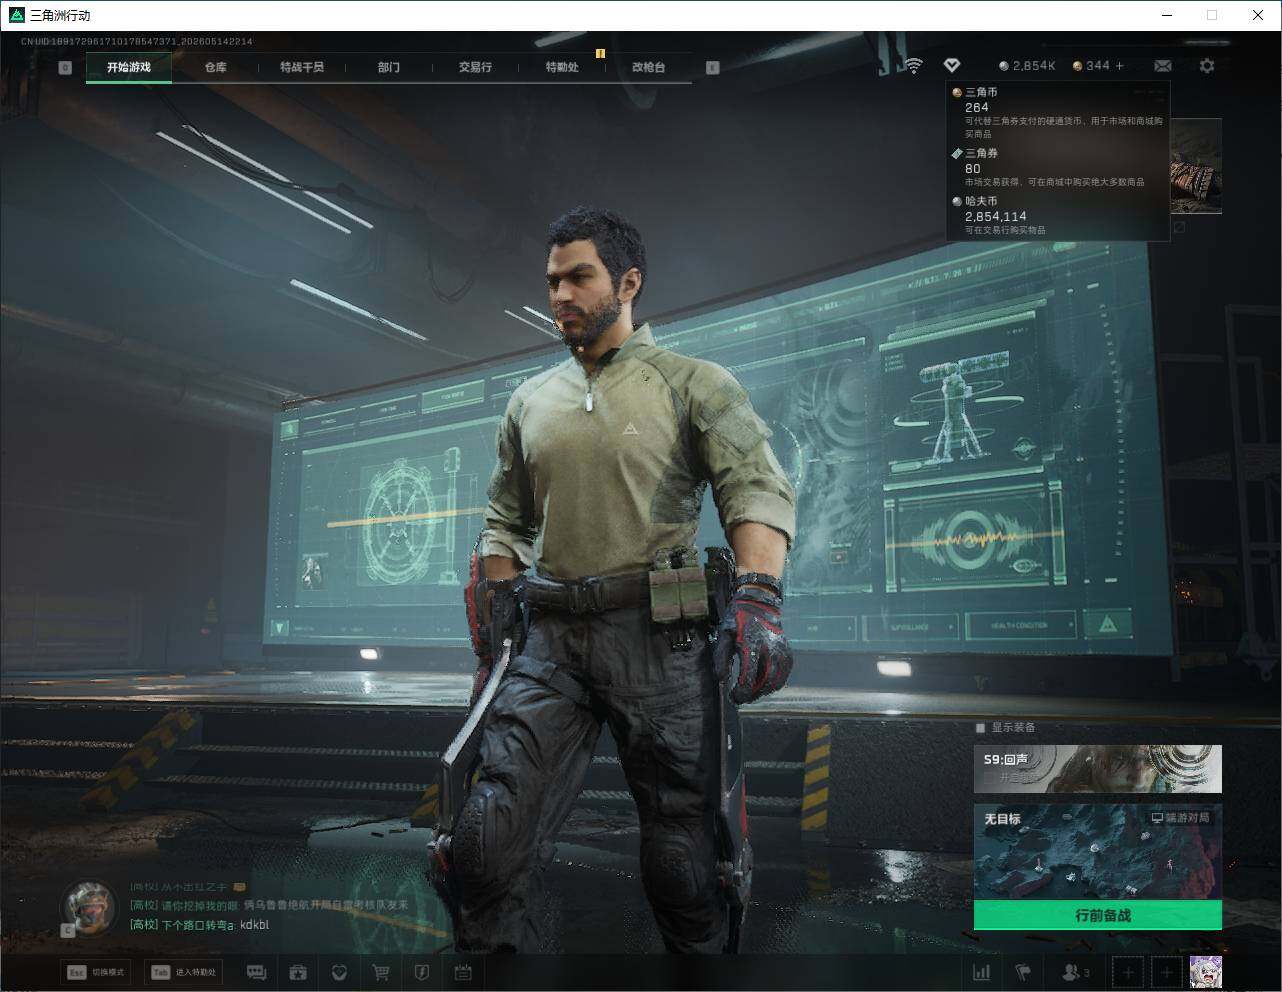The width and height of the screenshot is (1282, 992).
Task: Click the 端游对局 match type label
Action: [1180, 818]
